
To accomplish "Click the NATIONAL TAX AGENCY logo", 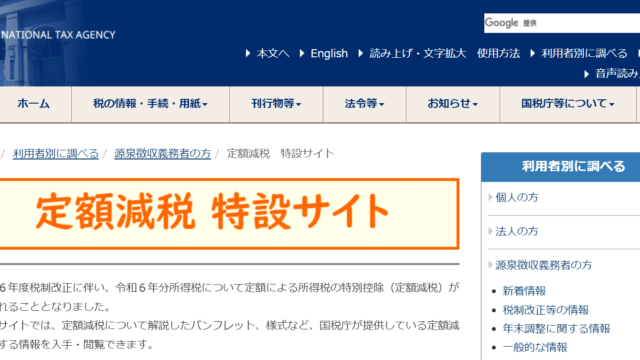I will (58, 35).
